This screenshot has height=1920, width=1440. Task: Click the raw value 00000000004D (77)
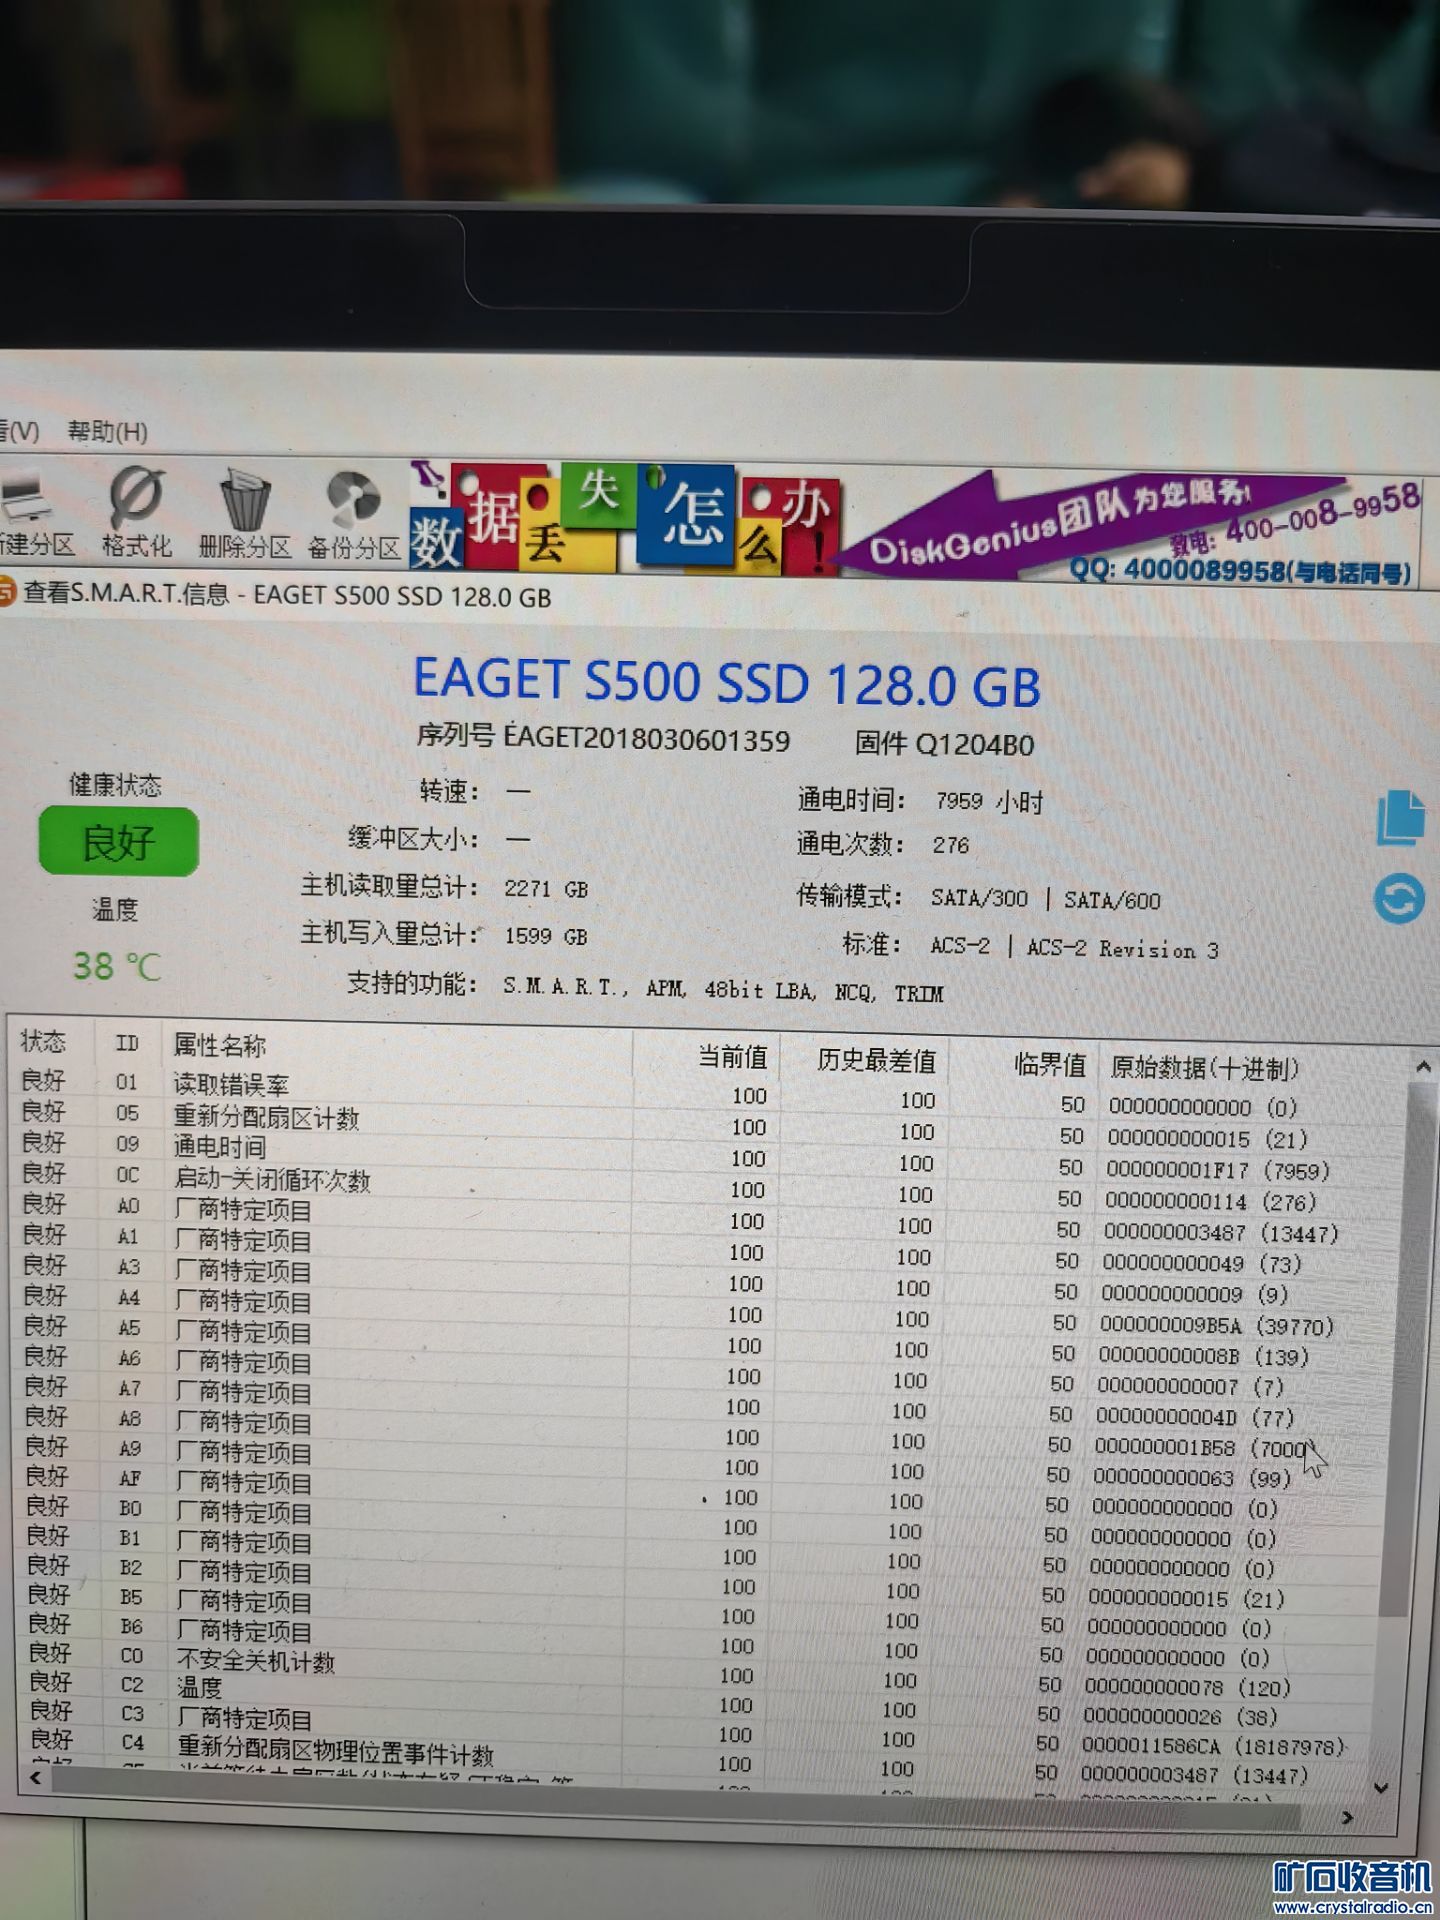[1195, 1417]
